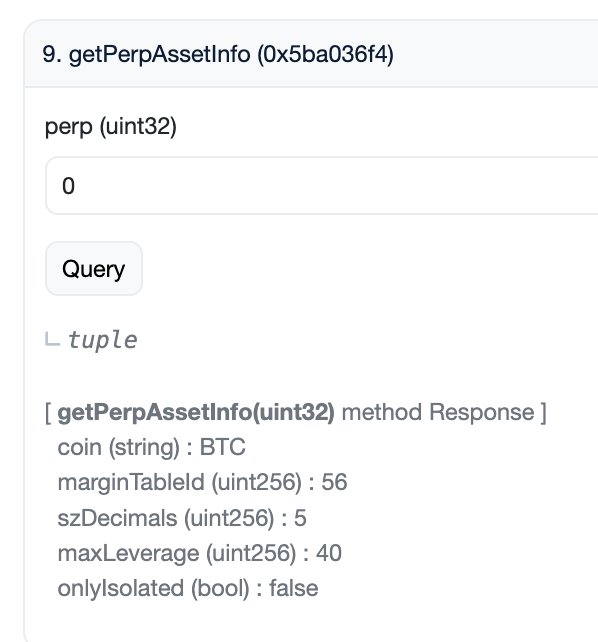598x642 pixels.
Task: Select the coin (string) field label
Action: click(x=119, y=447)
